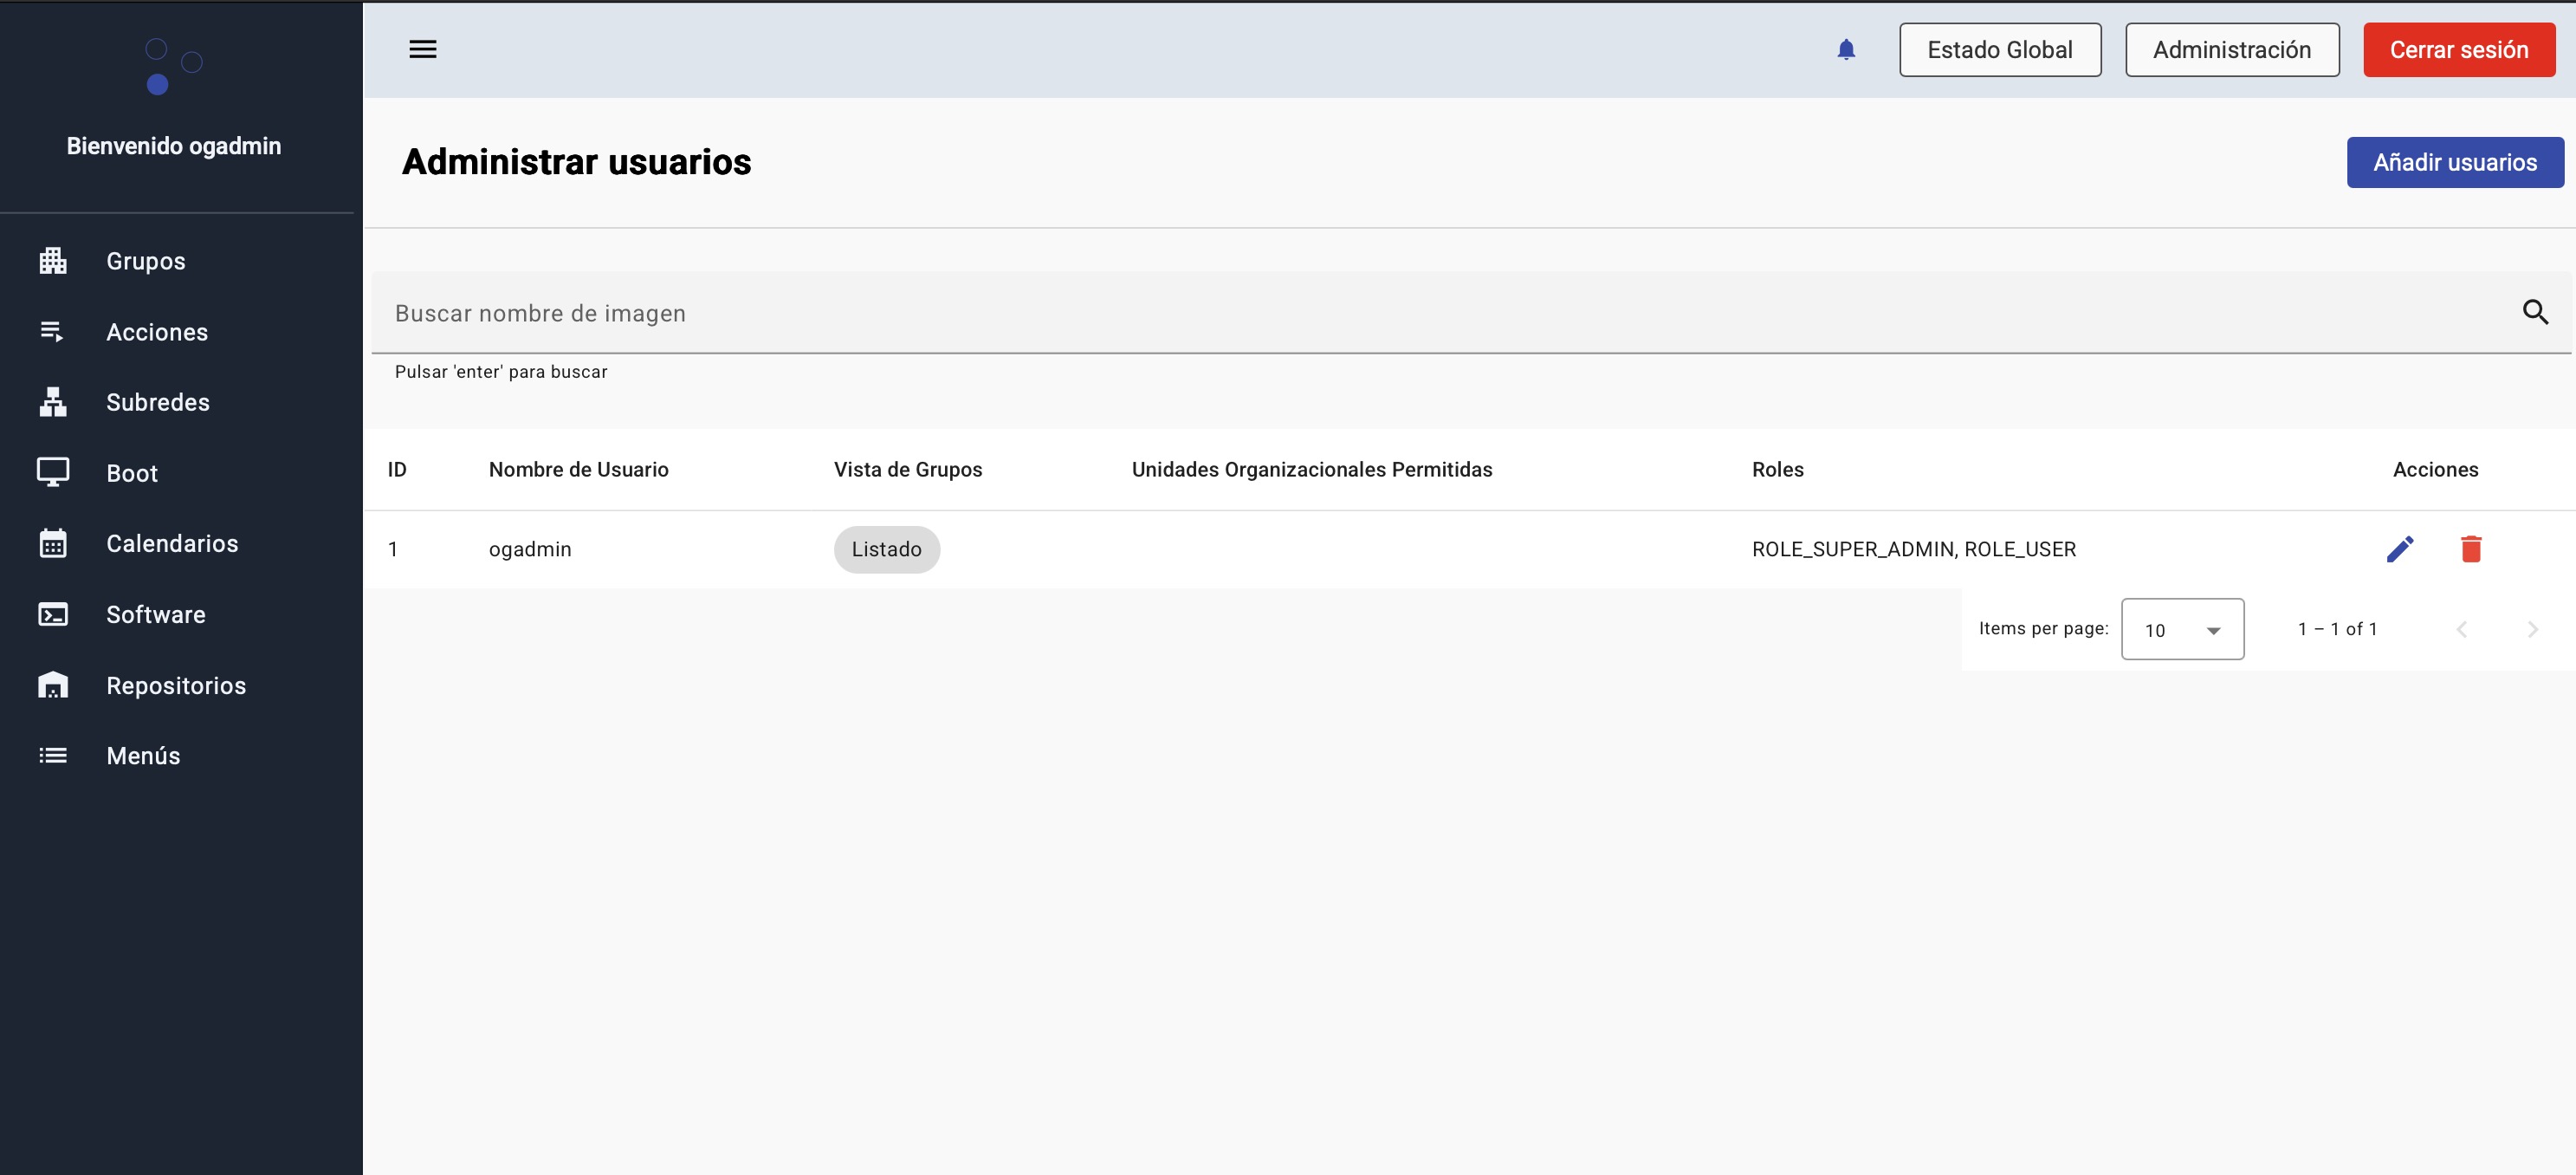
Task: Open the notifications bell
Action: (x=1846, y=49)
